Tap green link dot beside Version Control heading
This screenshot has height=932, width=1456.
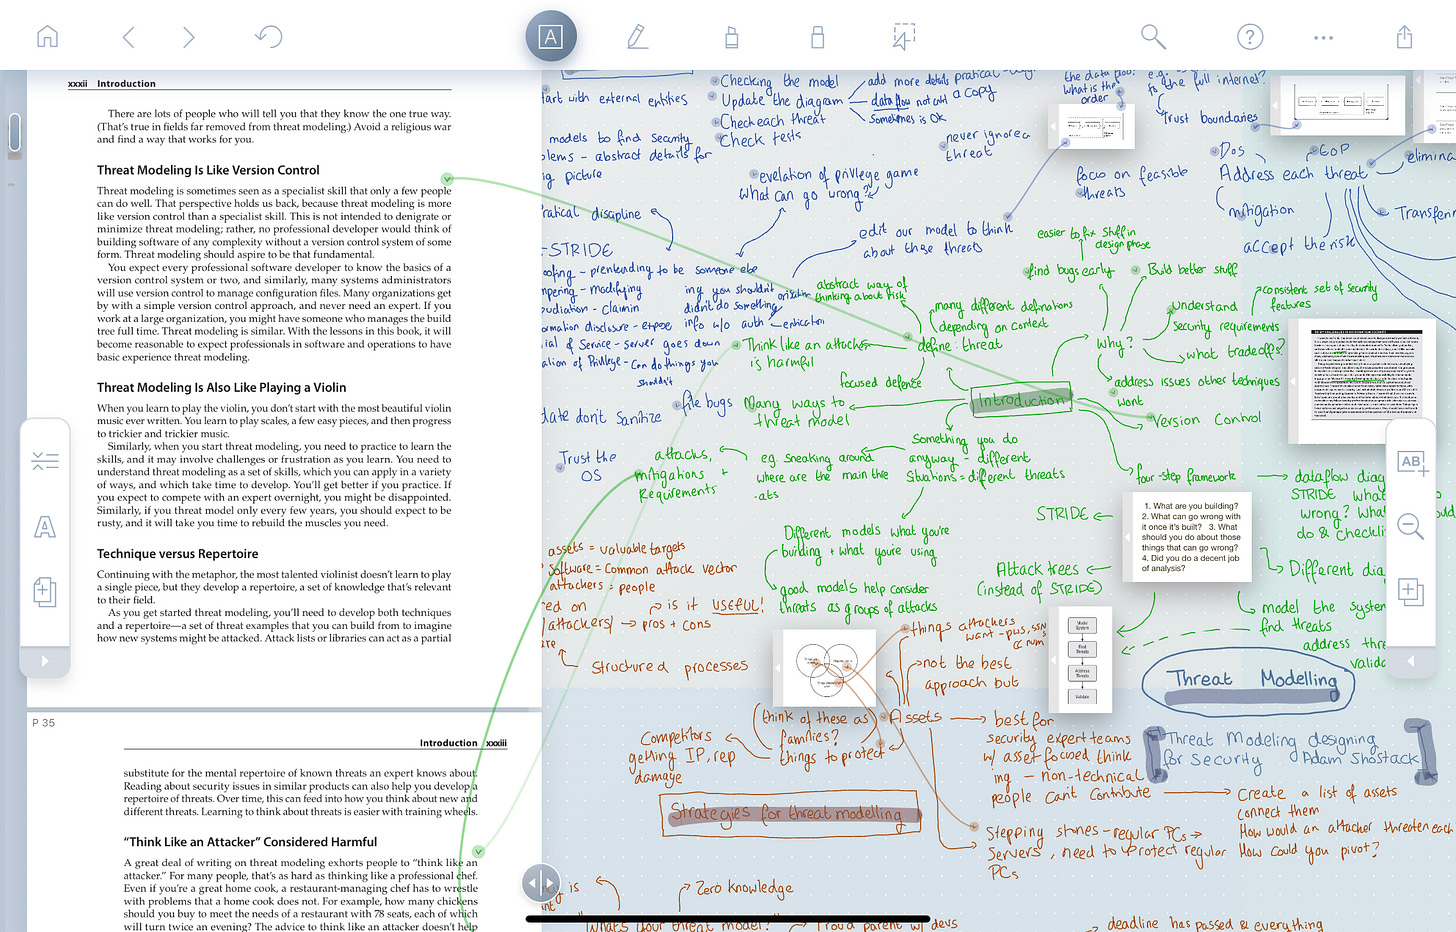447,179
